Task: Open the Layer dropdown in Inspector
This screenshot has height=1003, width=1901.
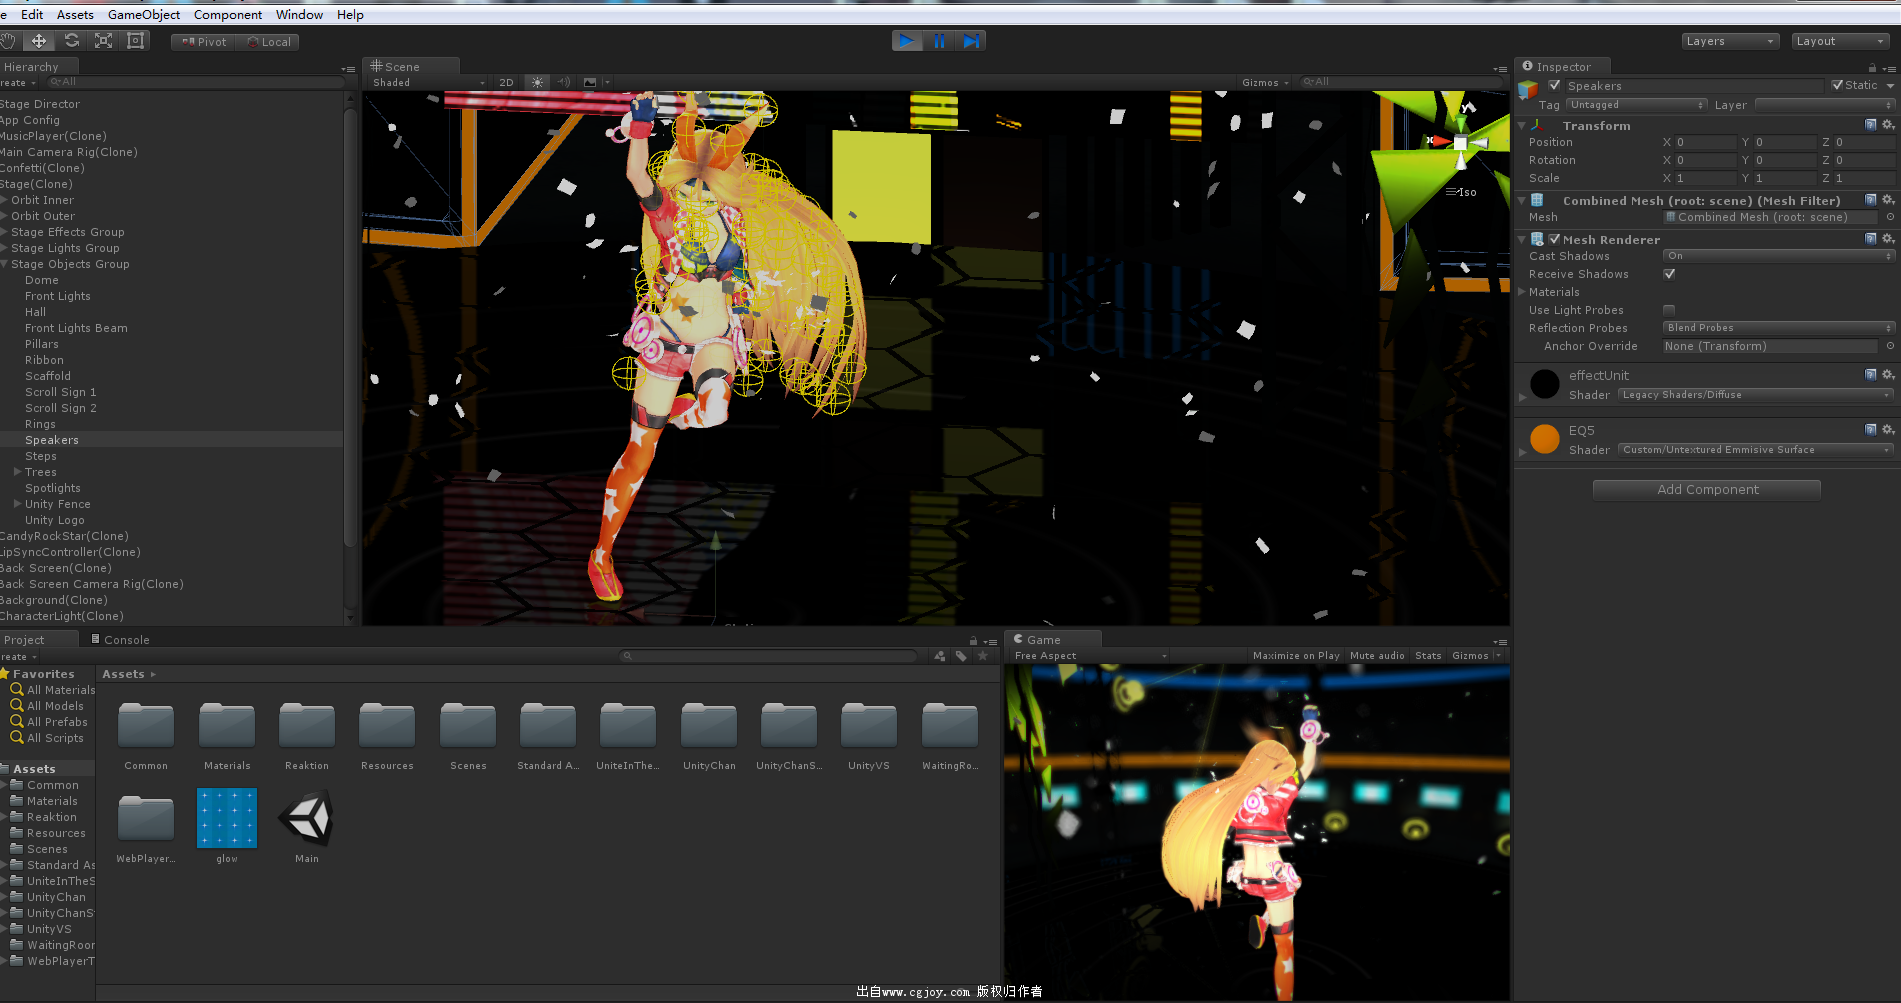Action: tap(1825, 105)
